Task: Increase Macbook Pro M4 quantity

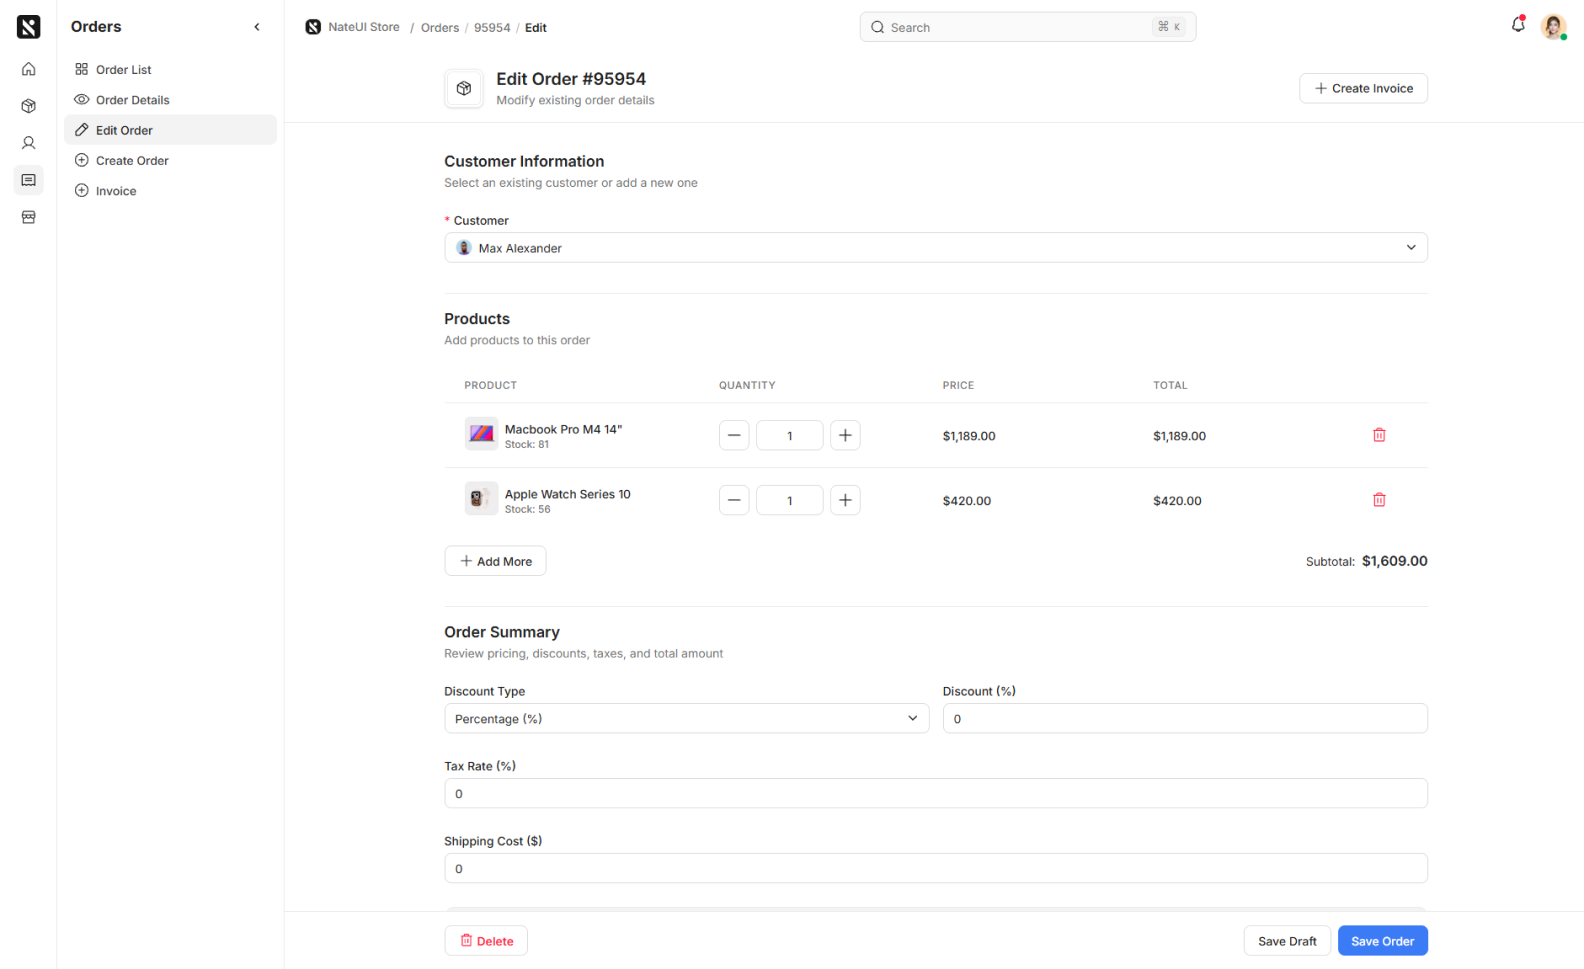Action: (845, 435)
